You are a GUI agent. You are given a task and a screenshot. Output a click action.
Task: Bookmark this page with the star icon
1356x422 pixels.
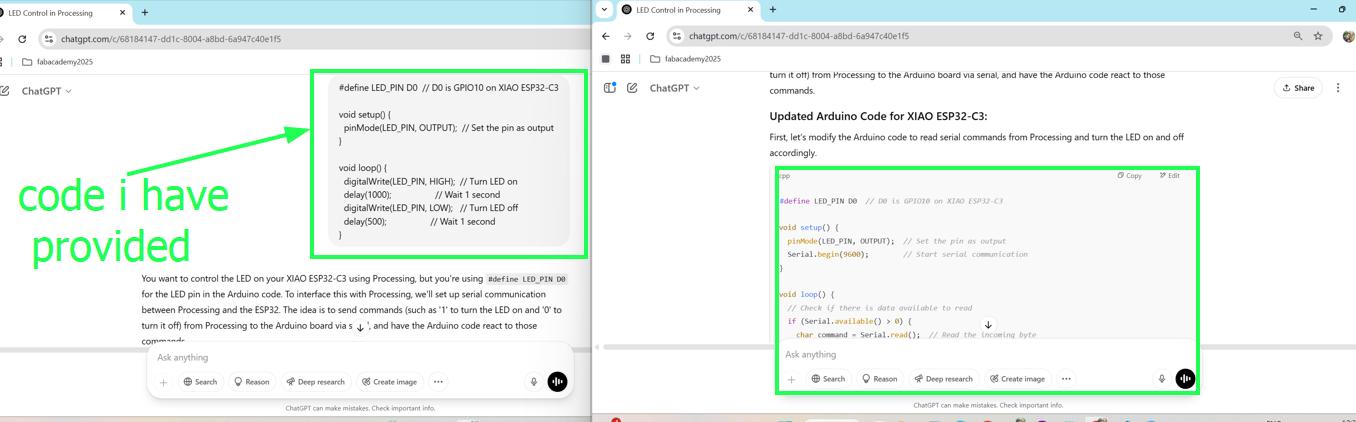pyautogui.click(x=1318, y=36)
